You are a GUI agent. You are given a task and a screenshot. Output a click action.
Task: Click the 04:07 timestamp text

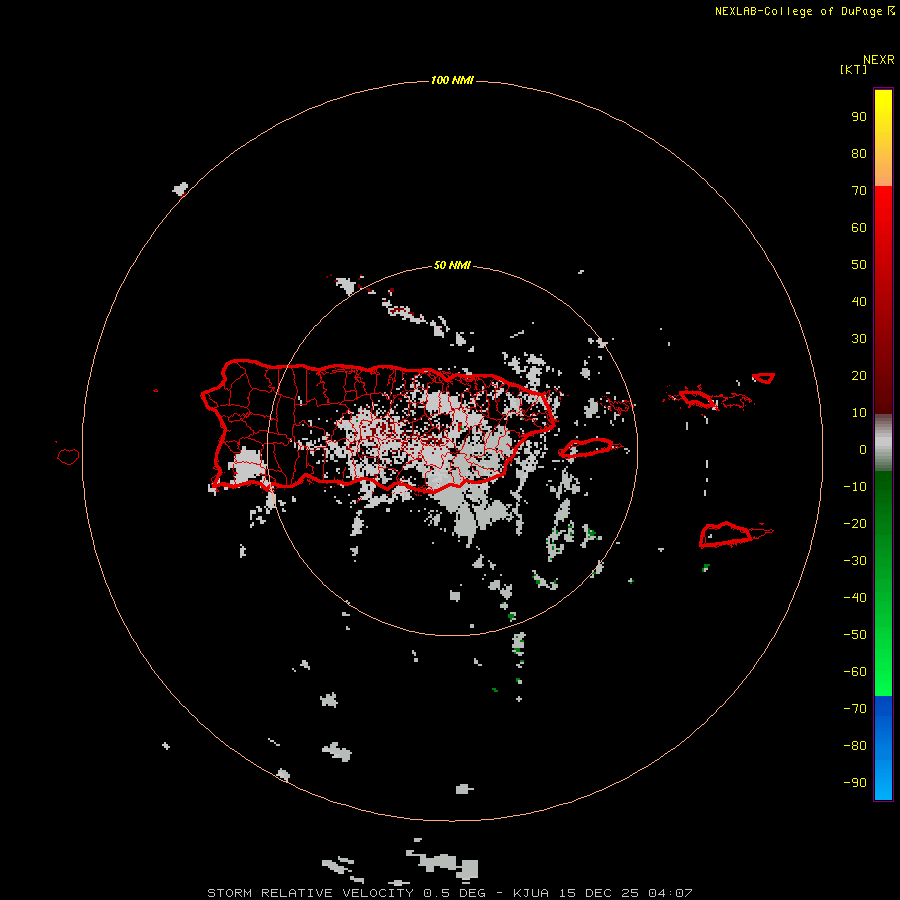(670, 893)
